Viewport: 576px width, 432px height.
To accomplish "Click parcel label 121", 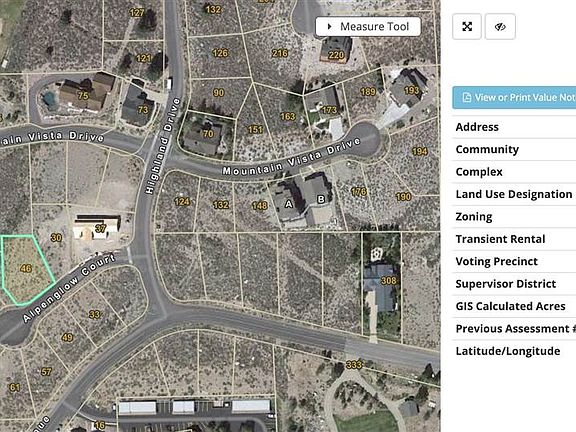I will point(143,58).
